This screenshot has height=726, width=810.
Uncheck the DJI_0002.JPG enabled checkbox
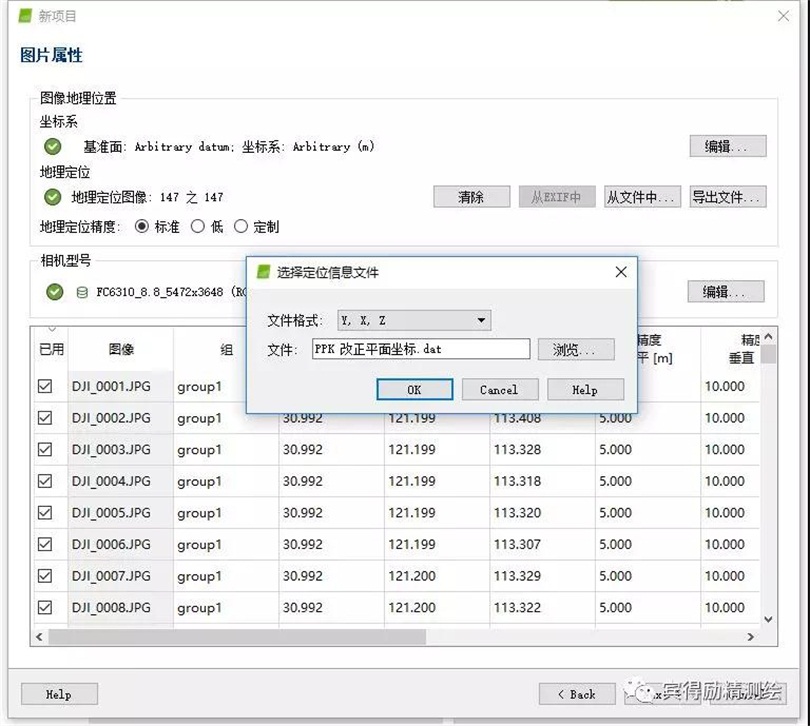45,418
